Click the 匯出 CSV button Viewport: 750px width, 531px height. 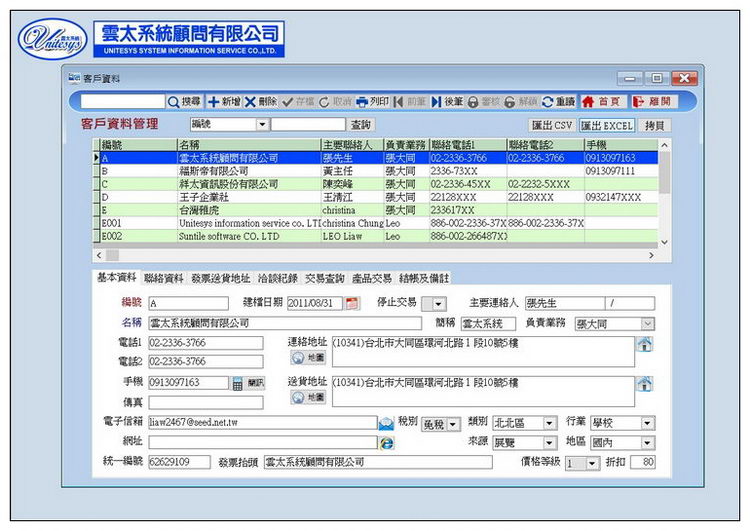pos(552,125)
